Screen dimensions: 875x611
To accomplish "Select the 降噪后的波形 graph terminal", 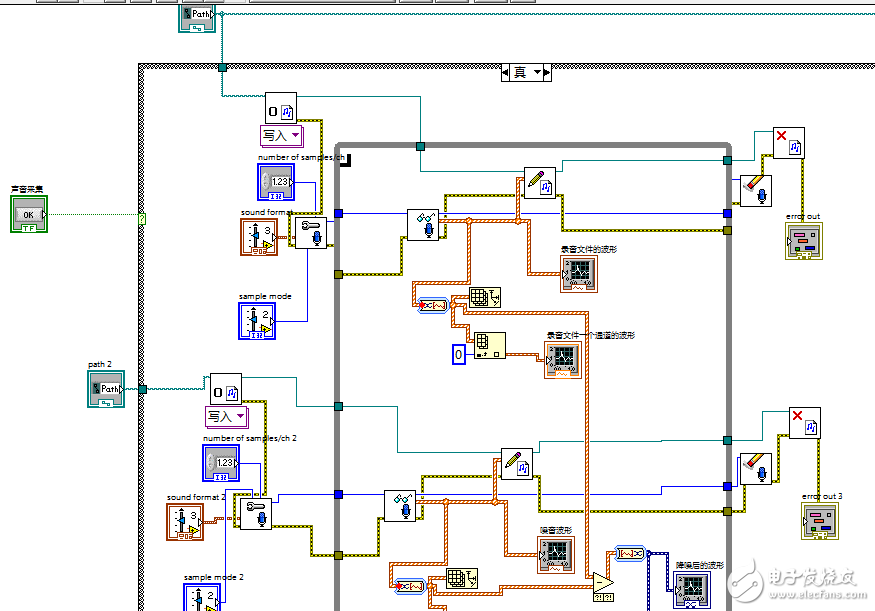I will pos(693,590).
